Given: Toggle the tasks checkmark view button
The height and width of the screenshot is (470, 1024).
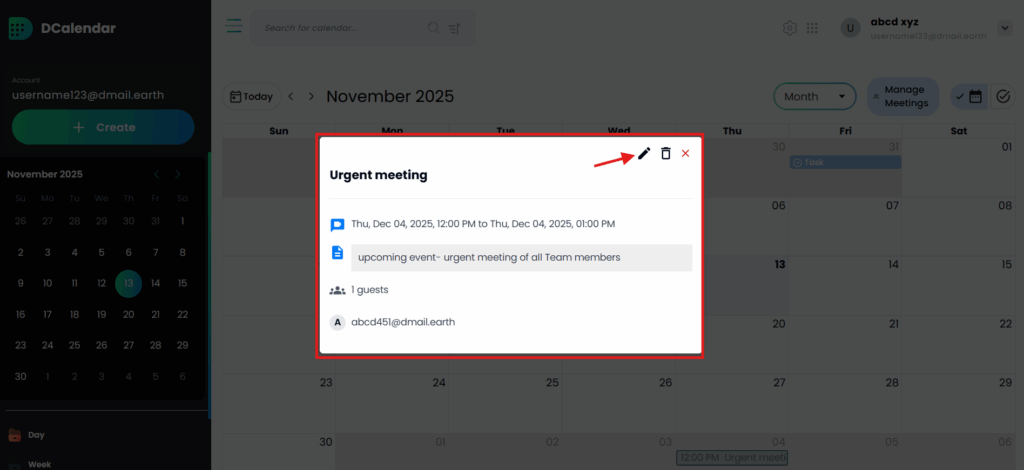Looking at the screenshot, I should pyautogui.click(x=1003, y=97).
